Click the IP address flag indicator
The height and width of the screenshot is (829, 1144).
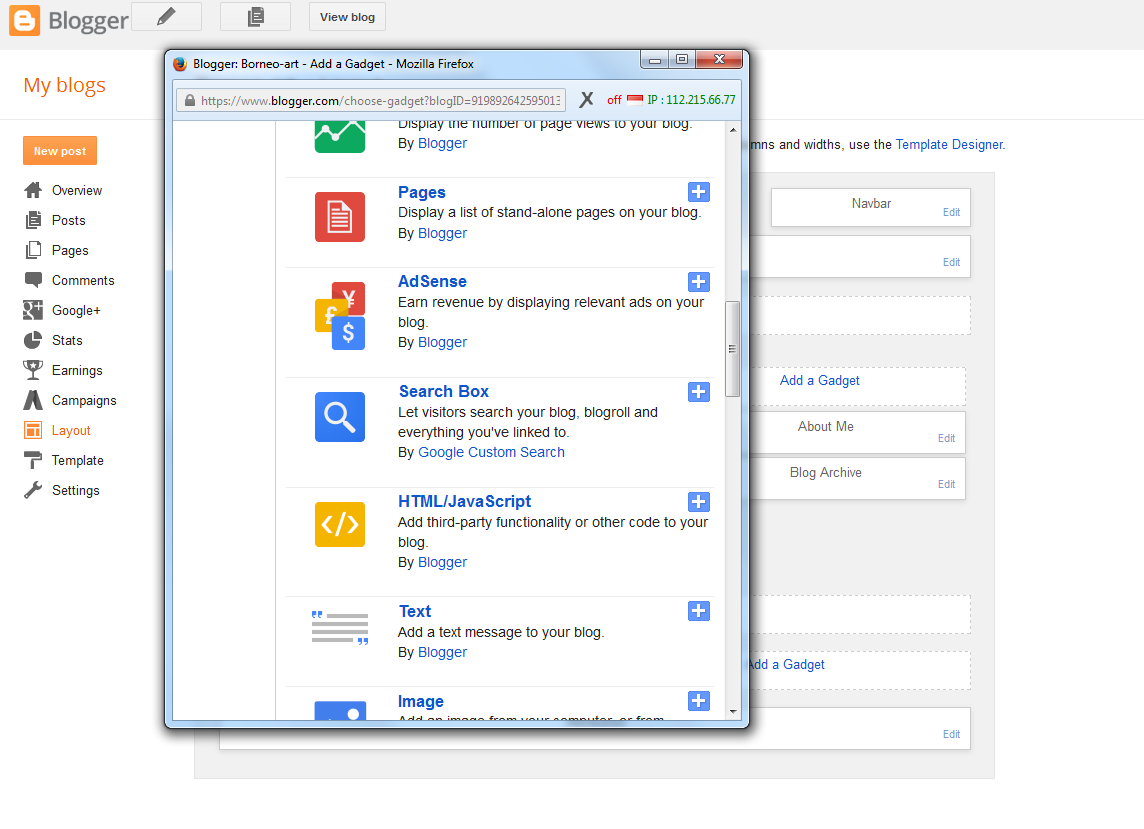coord(635,100)
